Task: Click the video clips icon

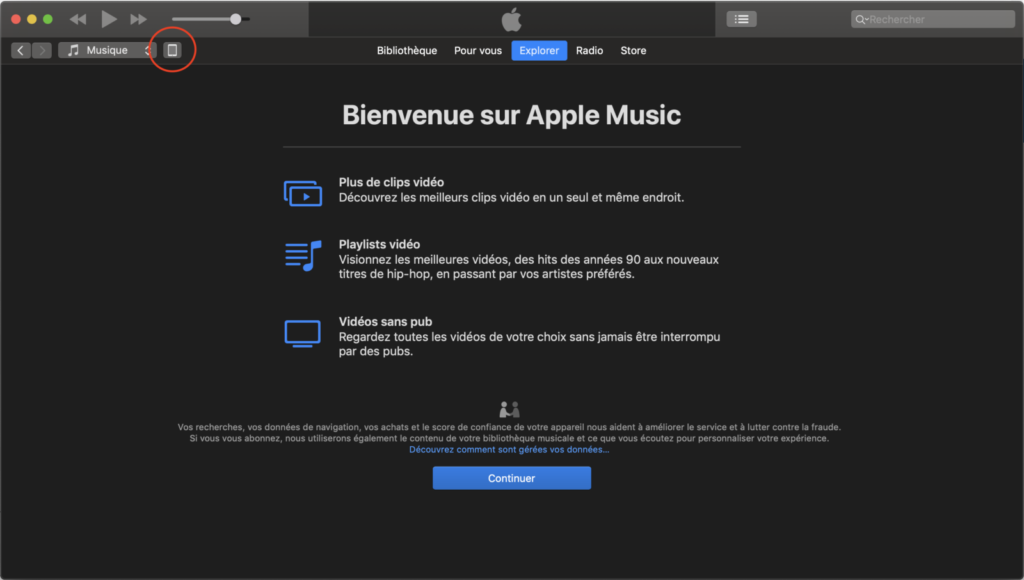Action: coord(303,193)
